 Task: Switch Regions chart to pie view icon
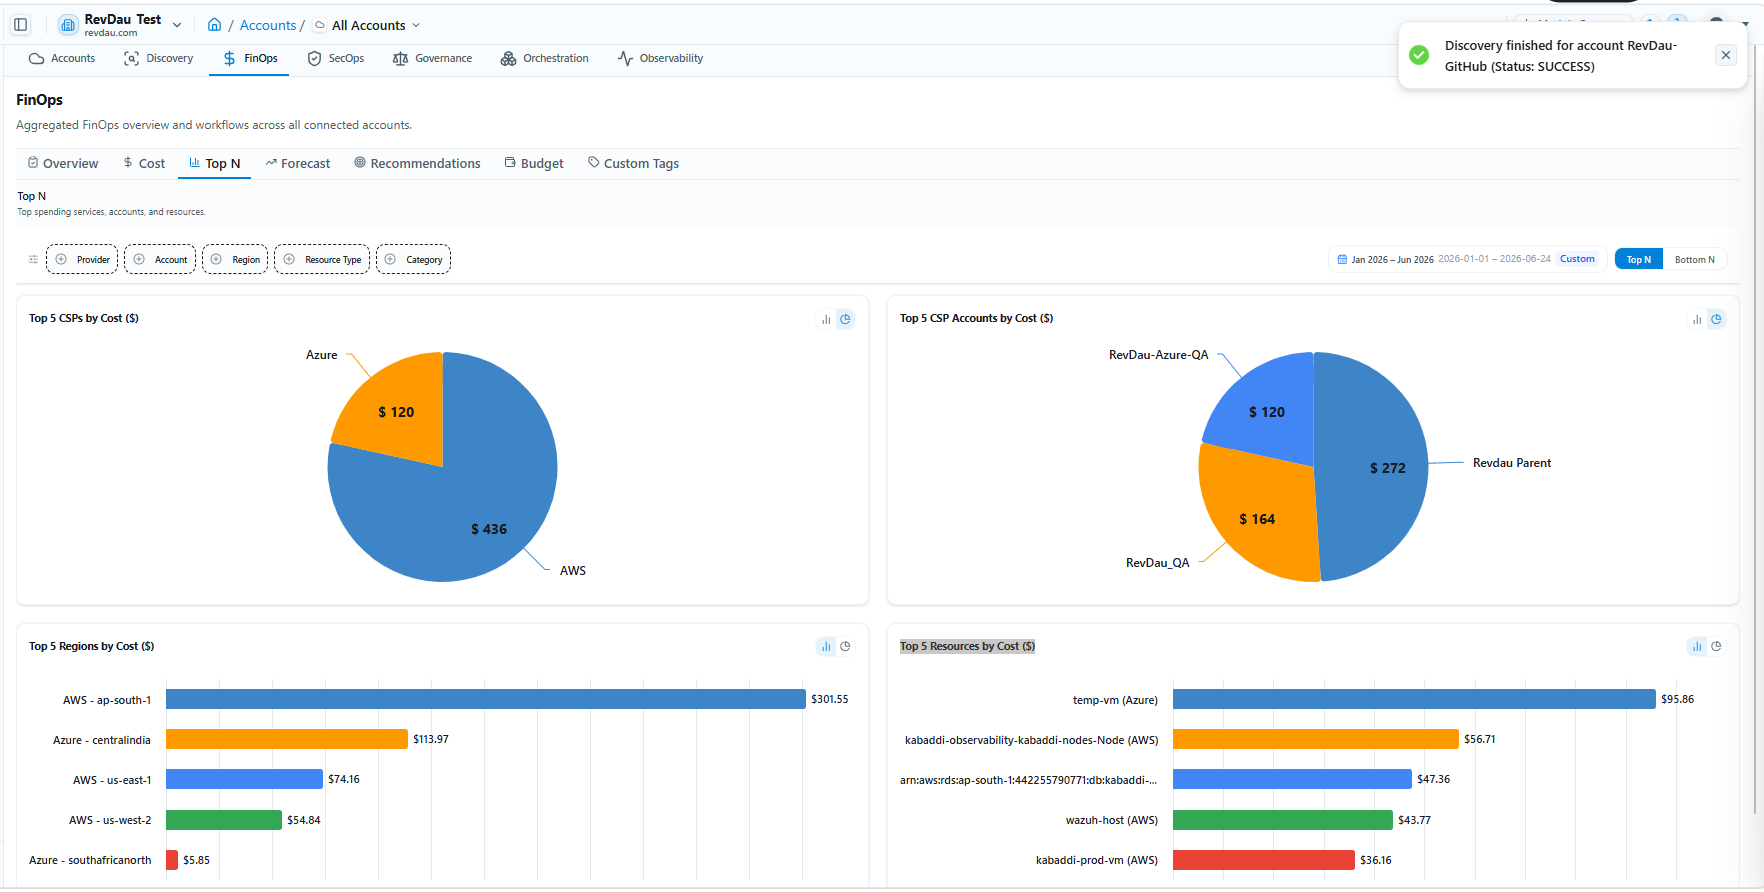845,647
